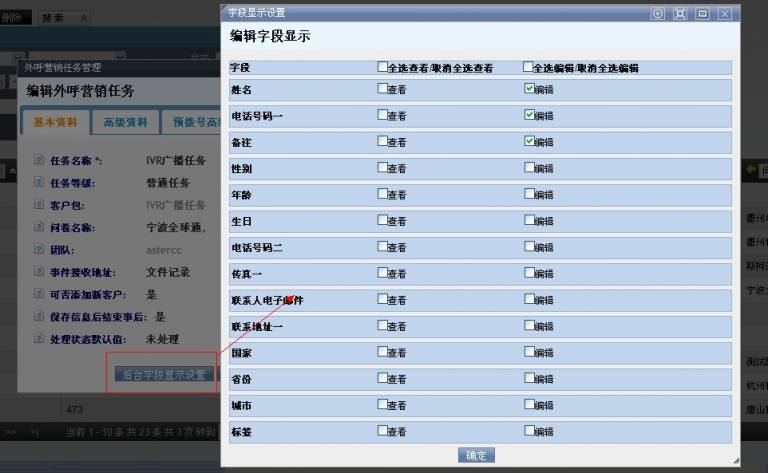This screenshot has width=768, height=473.
Task: Click the help icon next to 任务名称
Action: (38, 159)
